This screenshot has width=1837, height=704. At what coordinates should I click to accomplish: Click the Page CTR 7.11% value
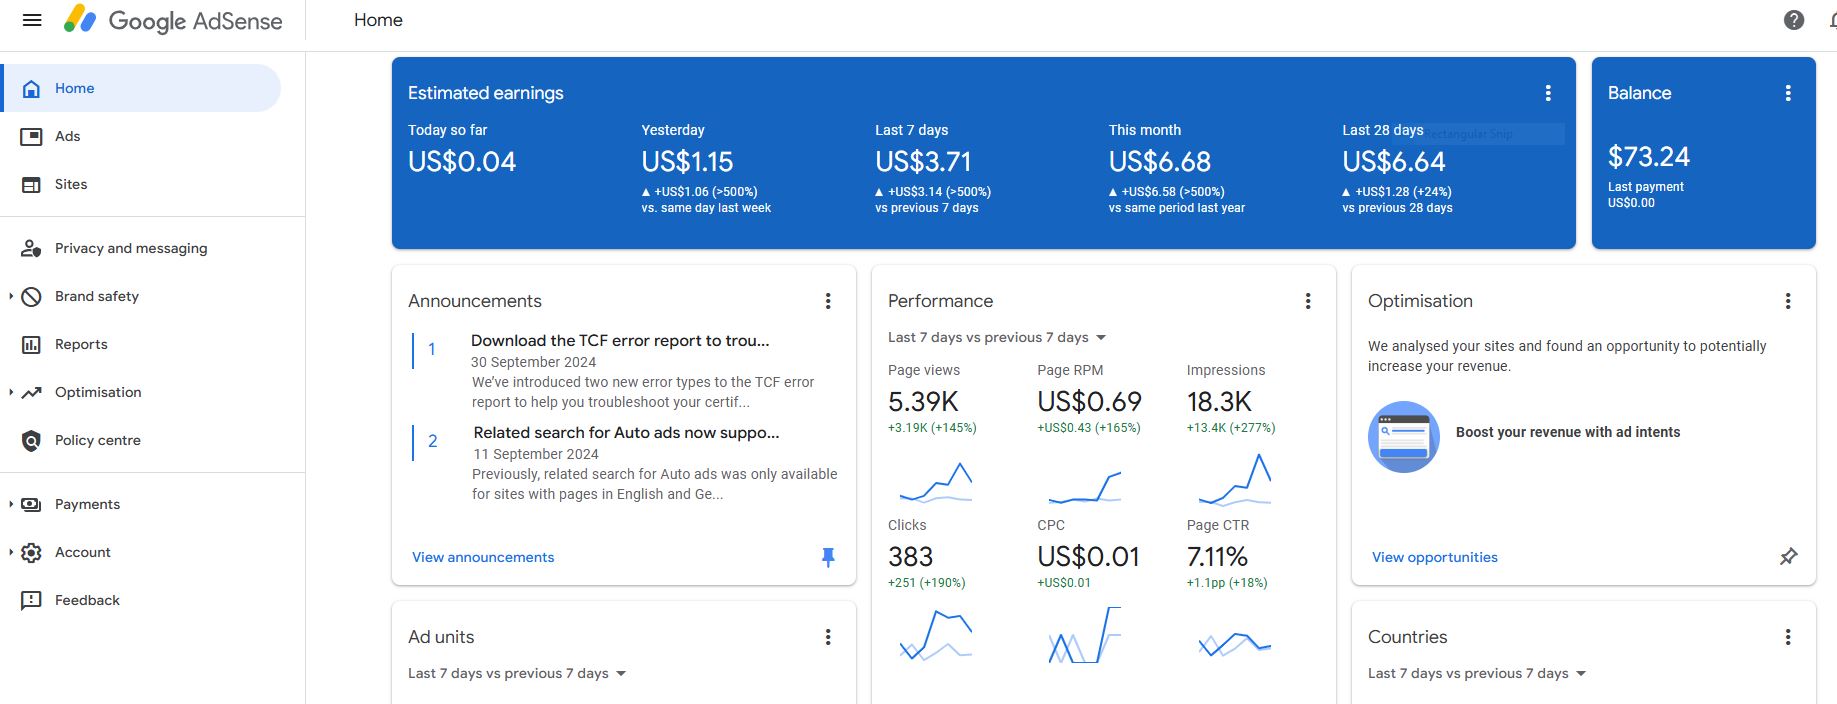coord(1217,557)
